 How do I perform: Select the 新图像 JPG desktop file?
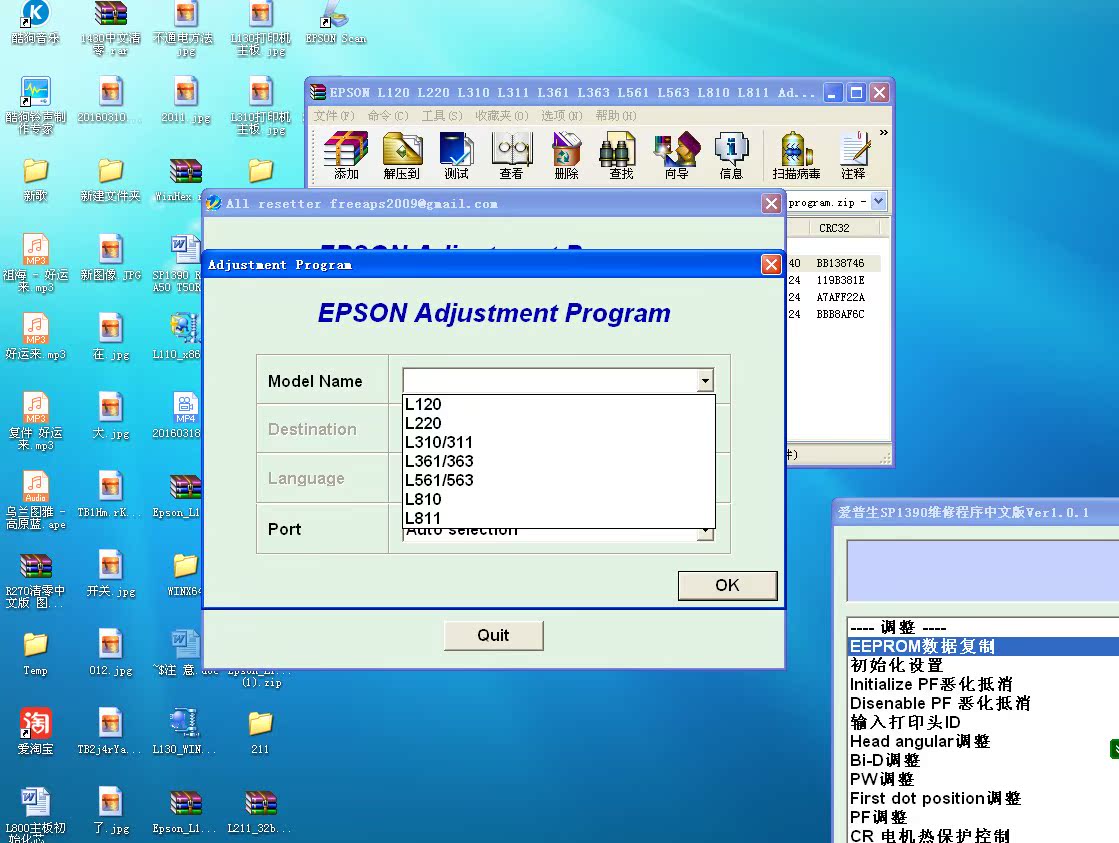pos(111,257)
